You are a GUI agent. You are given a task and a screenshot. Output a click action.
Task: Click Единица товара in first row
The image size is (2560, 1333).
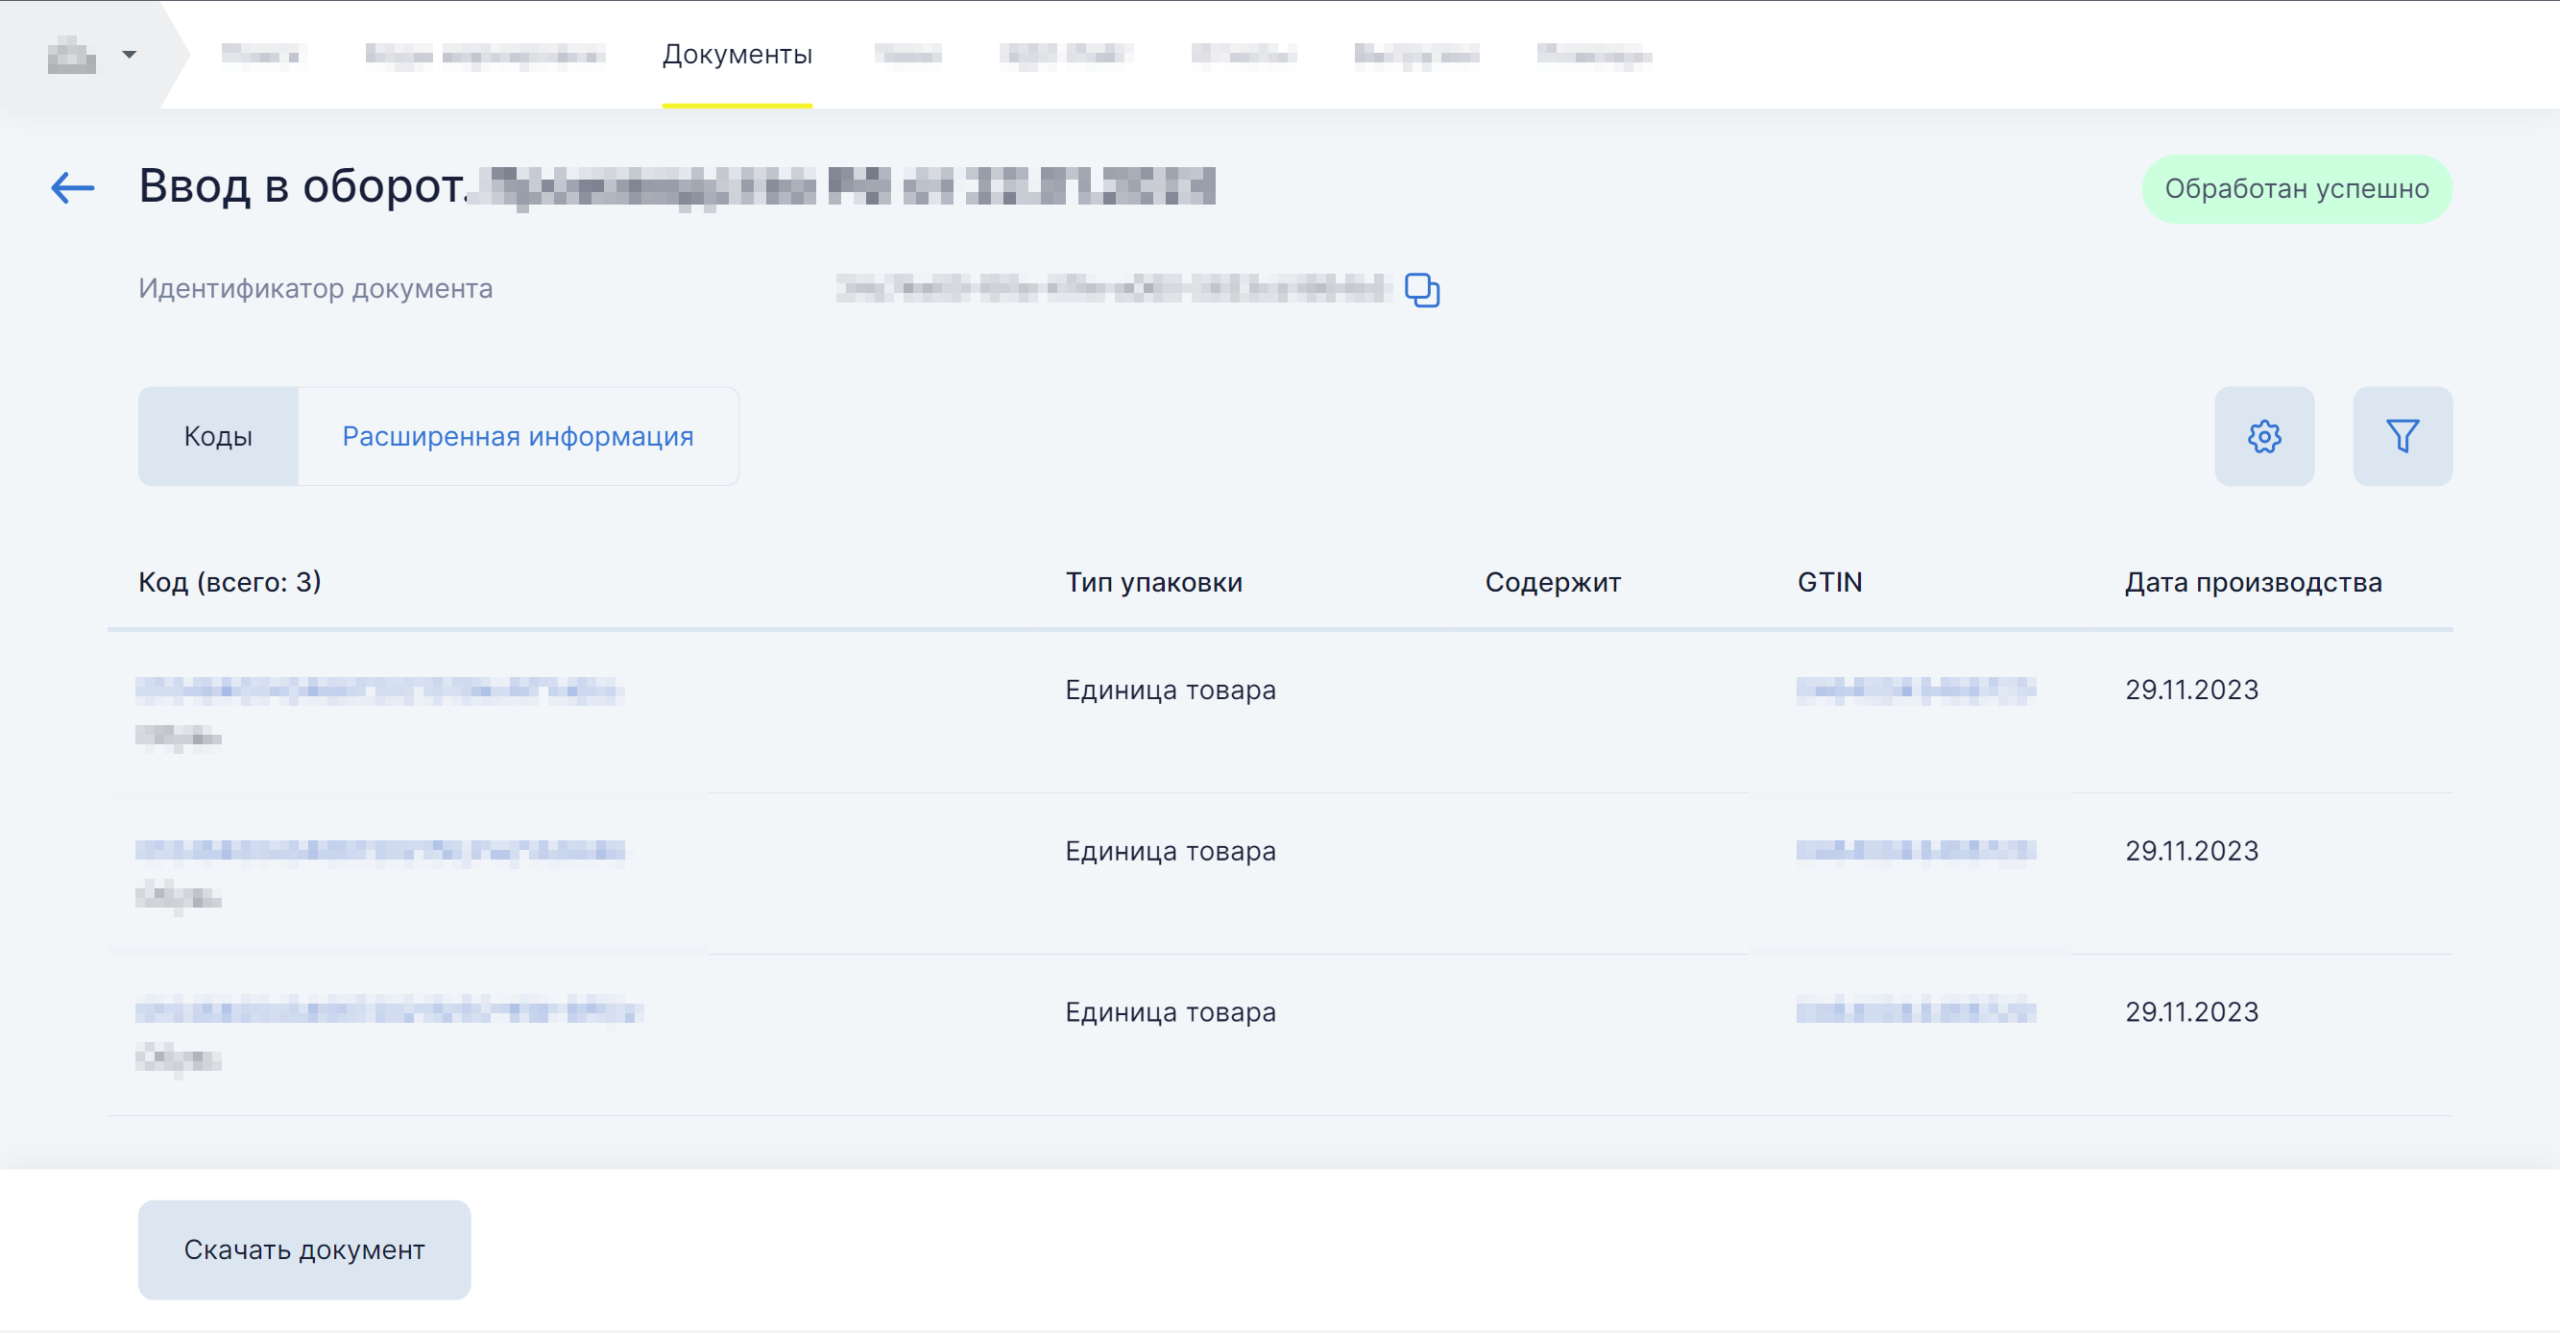coord(1170,690)
